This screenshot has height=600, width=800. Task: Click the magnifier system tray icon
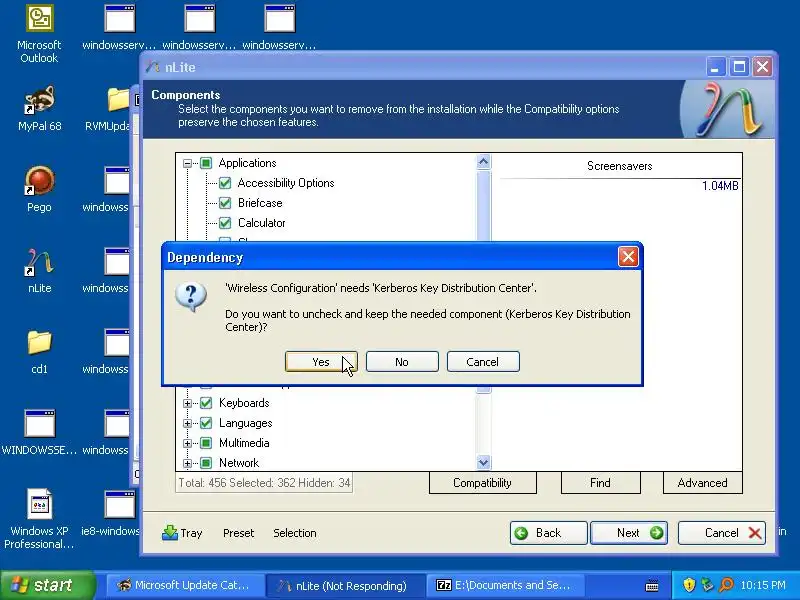(x=726, y=585)
